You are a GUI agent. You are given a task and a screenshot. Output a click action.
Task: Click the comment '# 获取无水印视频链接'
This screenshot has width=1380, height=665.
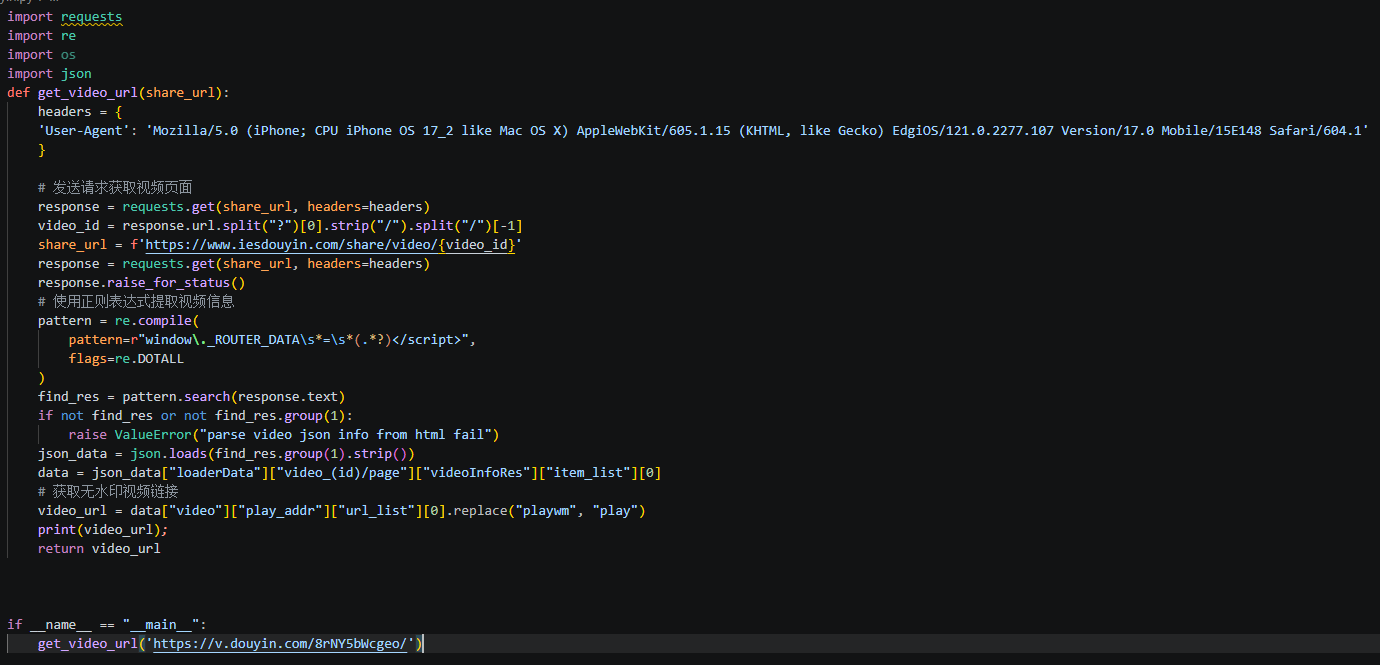click(108, 492)
